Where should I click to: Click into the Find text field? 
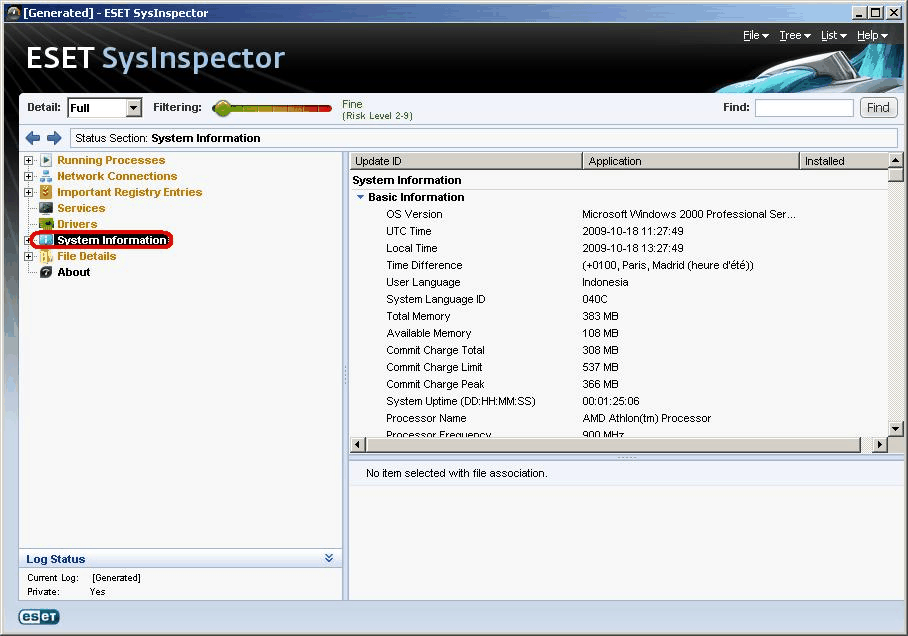click(x=804, y=108)
